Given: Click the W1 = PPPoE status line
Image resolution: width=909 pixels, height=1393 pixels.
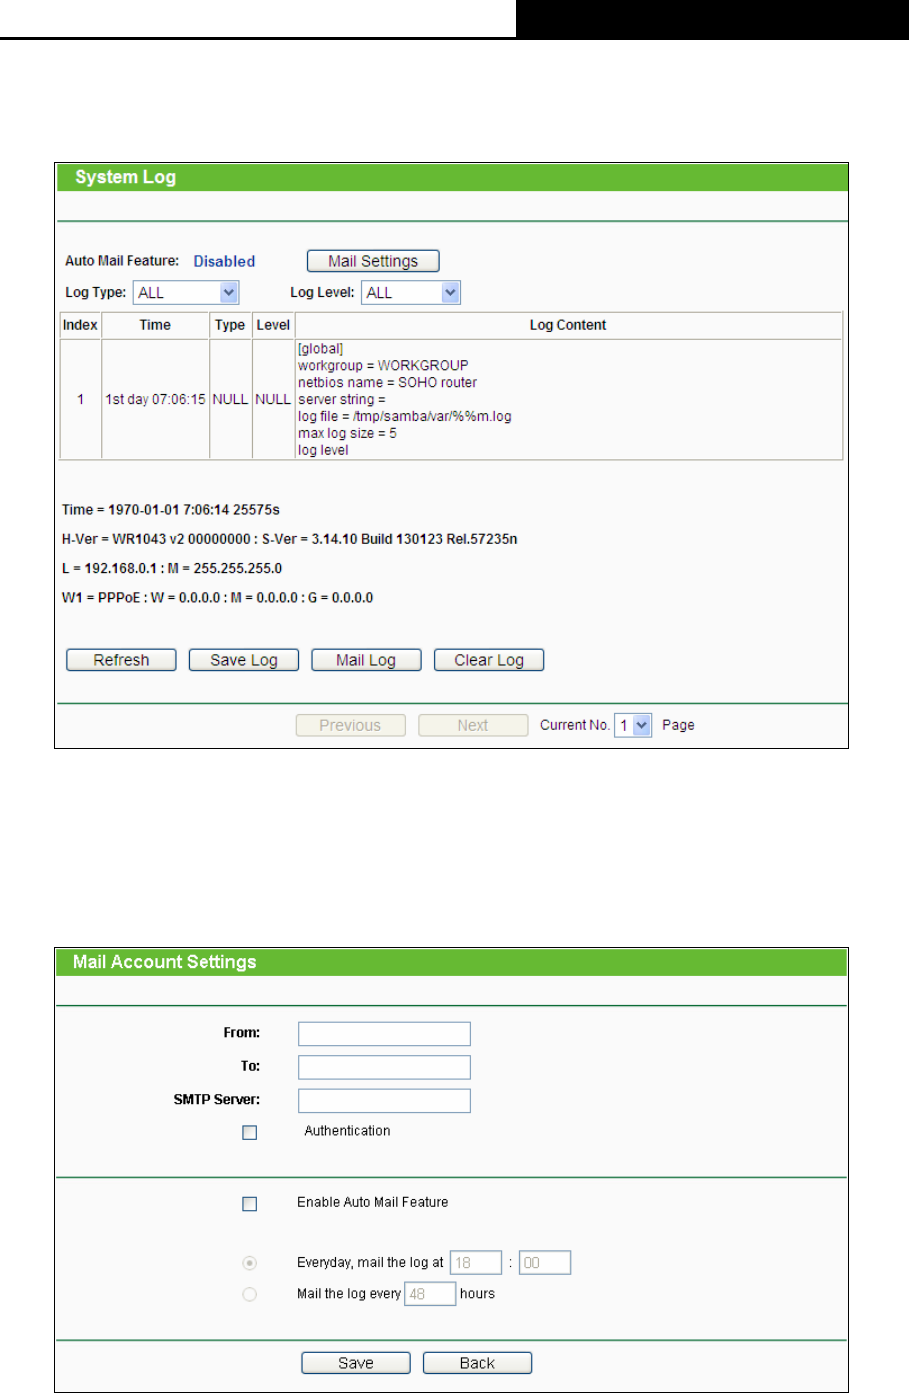Looking at the screenshot, I should [x=217, y=598].
